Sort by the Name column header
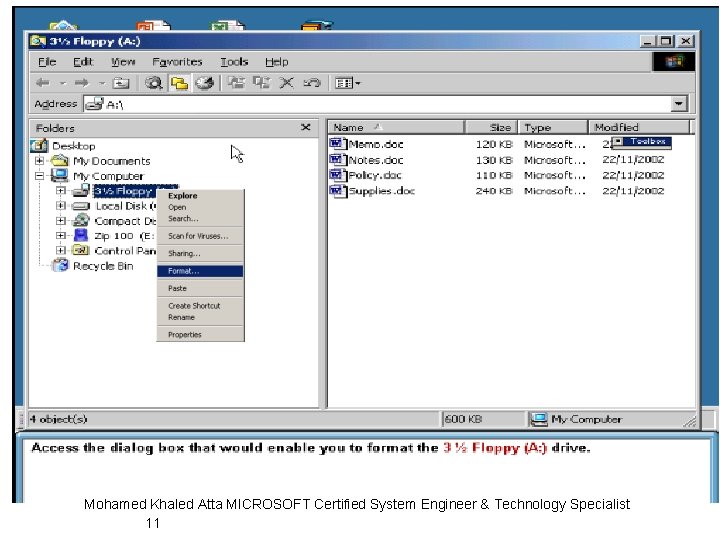The width and height of the screenshot is (720, 540). point(396,127)
